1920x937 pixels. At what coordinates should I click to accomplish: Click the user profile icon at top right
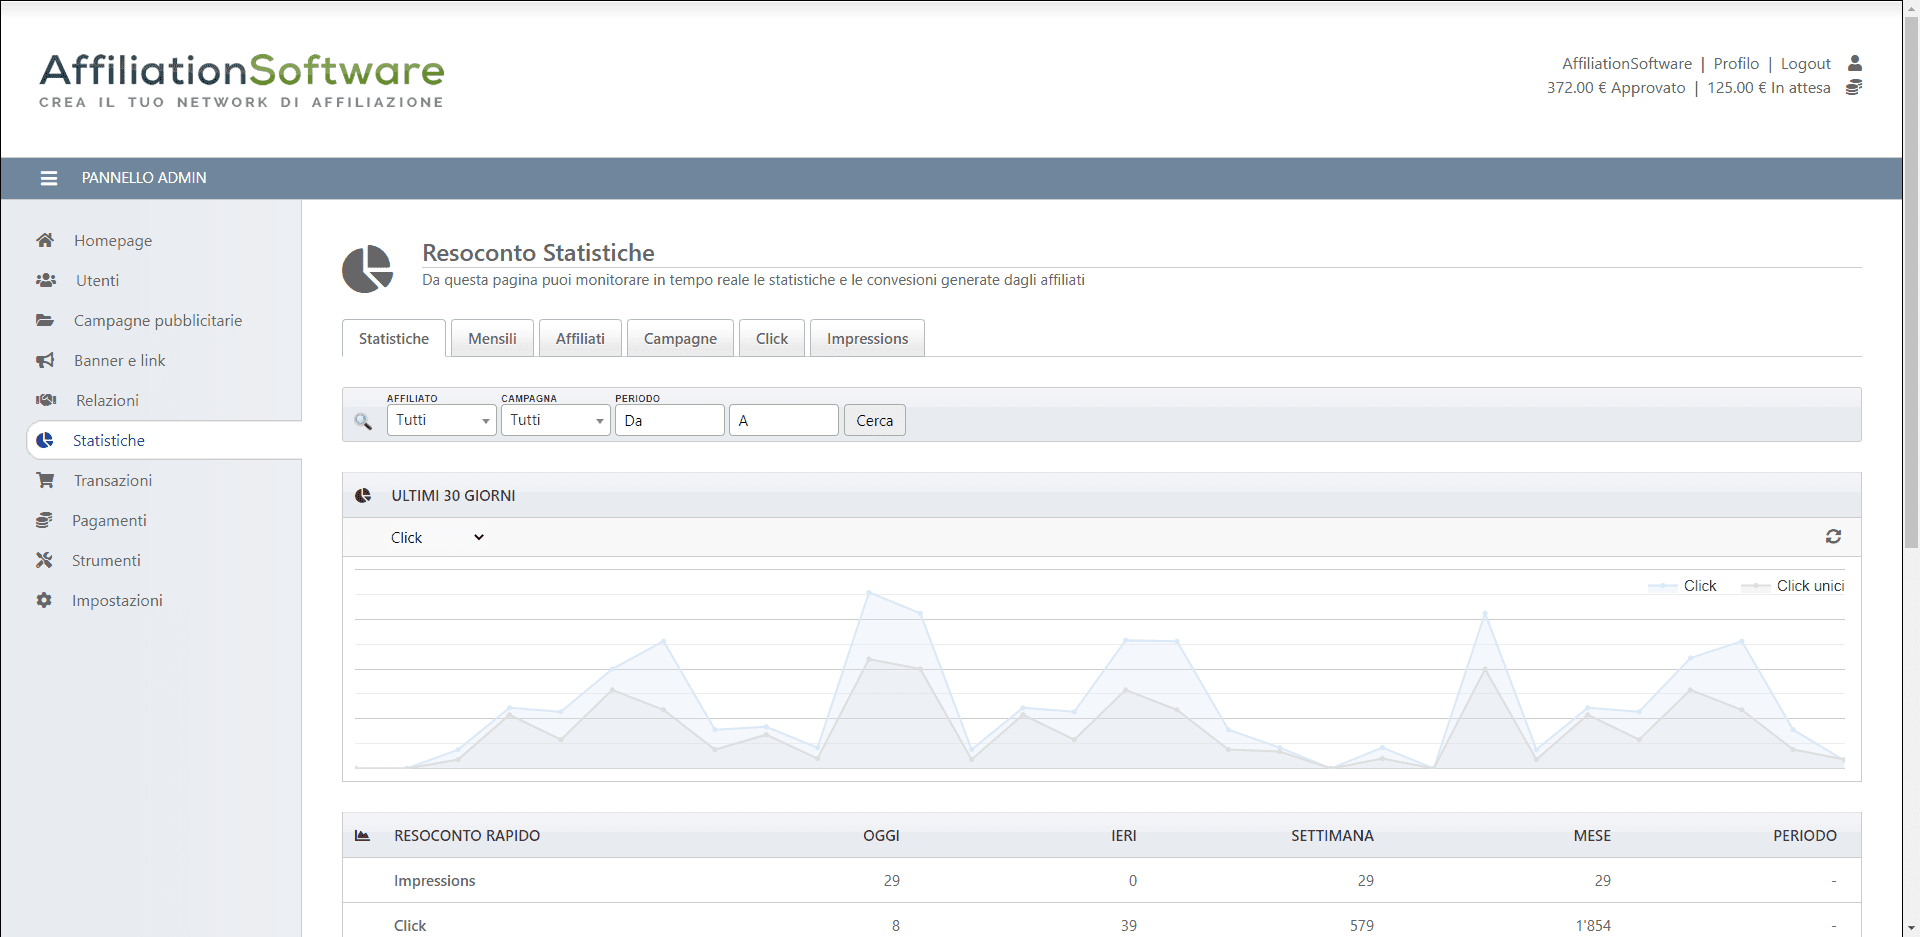tap(1854, 63)
